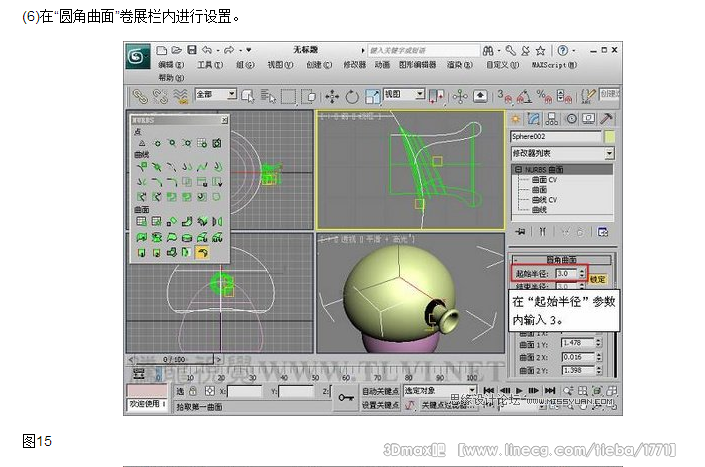Toggle the Percent Snap button
The width and height of the screenshot is (705, 467).
point(544,96)
